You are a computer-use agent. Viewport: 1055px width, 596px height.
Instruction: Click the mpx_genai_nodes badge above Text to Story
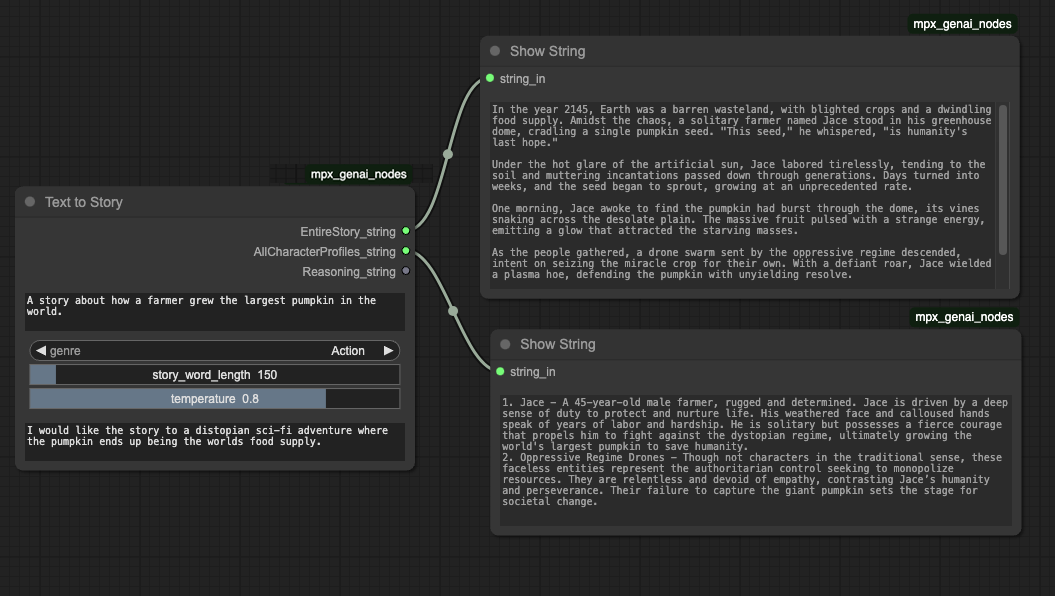[359, 174]
